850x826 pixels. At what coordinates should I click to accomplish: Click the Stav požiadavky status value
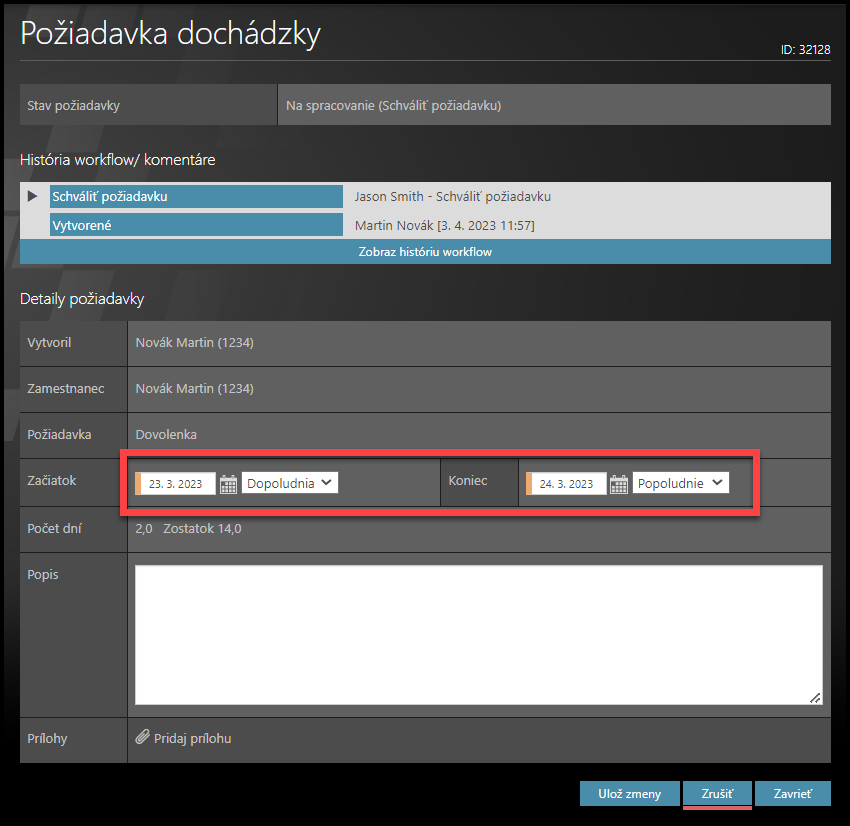click(393, 105)
